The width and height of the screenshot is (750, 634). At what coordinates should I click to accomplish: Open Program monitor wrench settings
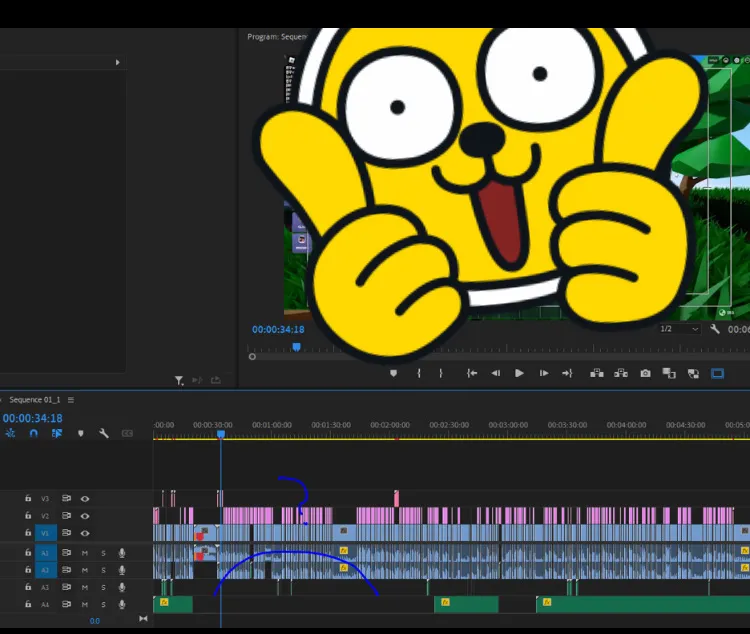(715, 329)
